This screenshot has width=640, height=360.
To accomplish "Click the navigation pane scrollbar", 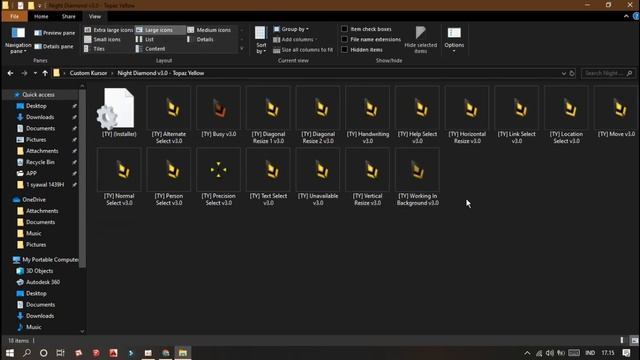I will [82, 178].
